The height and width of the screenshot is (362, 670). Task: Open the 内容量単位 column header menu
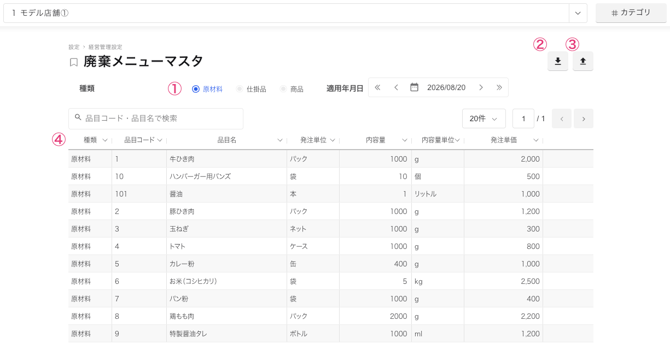click(457, 140)
